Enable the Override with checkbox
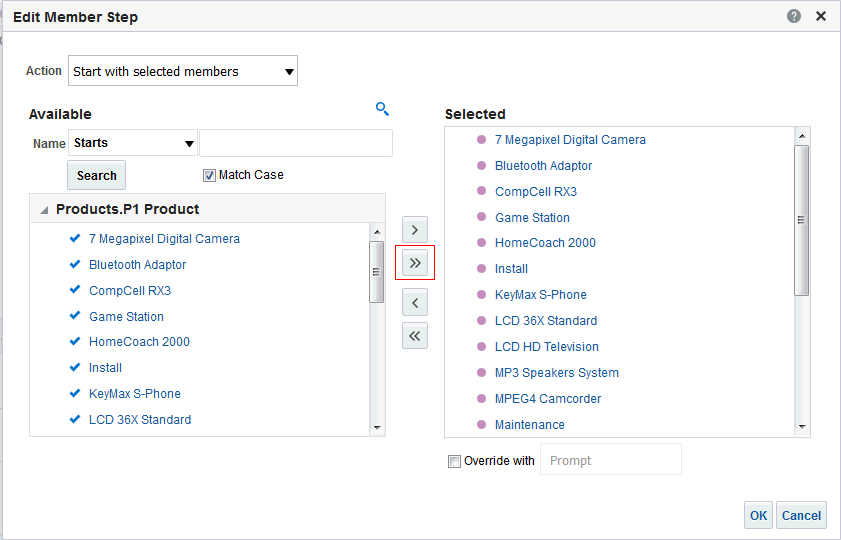The width and height of the screenshot is (841, 540). pyautogui.click(x=455, y=461)
